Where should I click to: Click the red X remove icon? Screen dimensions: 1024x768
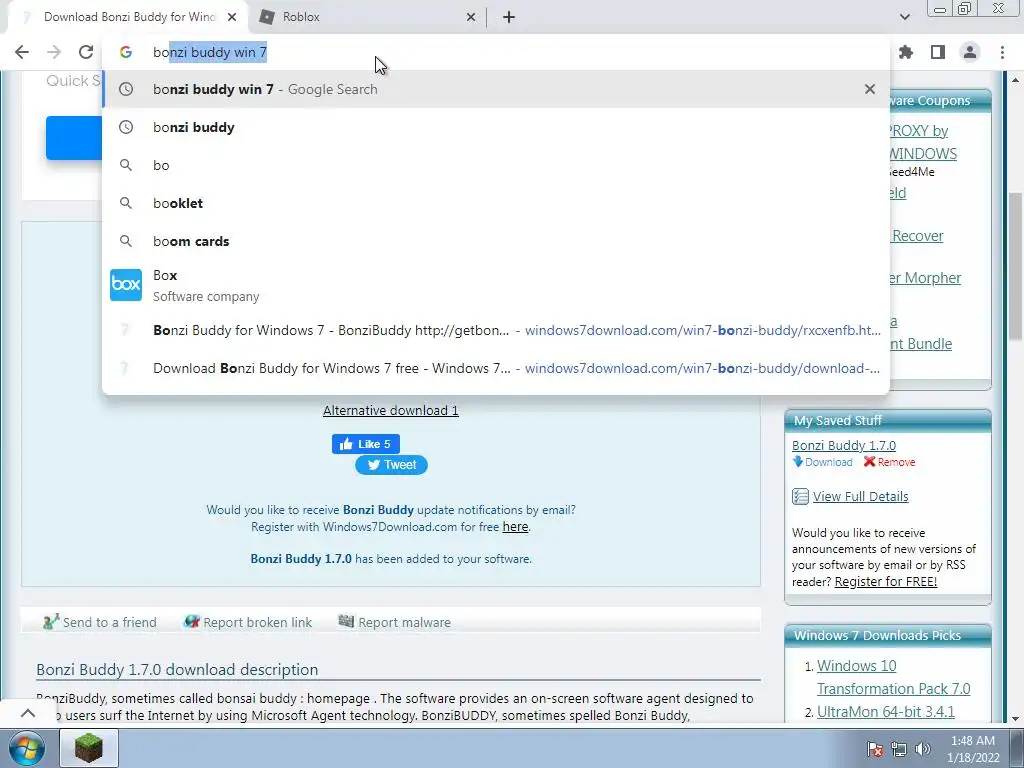[x=869, y=462]
